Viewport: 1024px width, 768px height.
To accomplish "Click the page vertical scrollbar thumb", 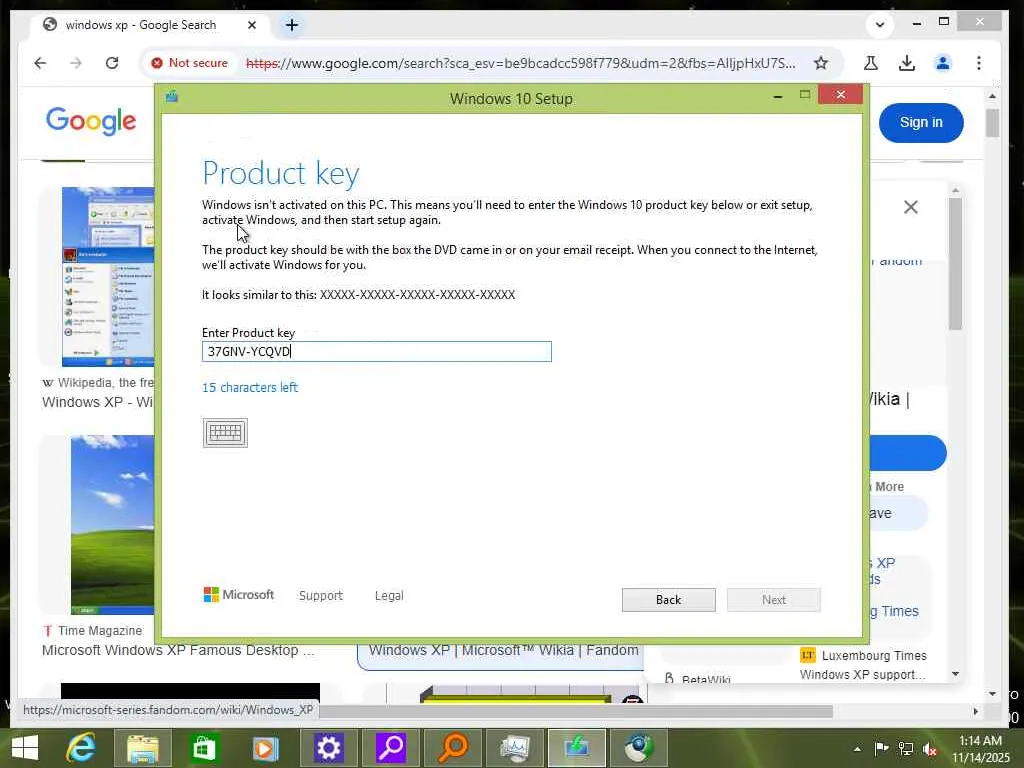I will click(993, 123).
